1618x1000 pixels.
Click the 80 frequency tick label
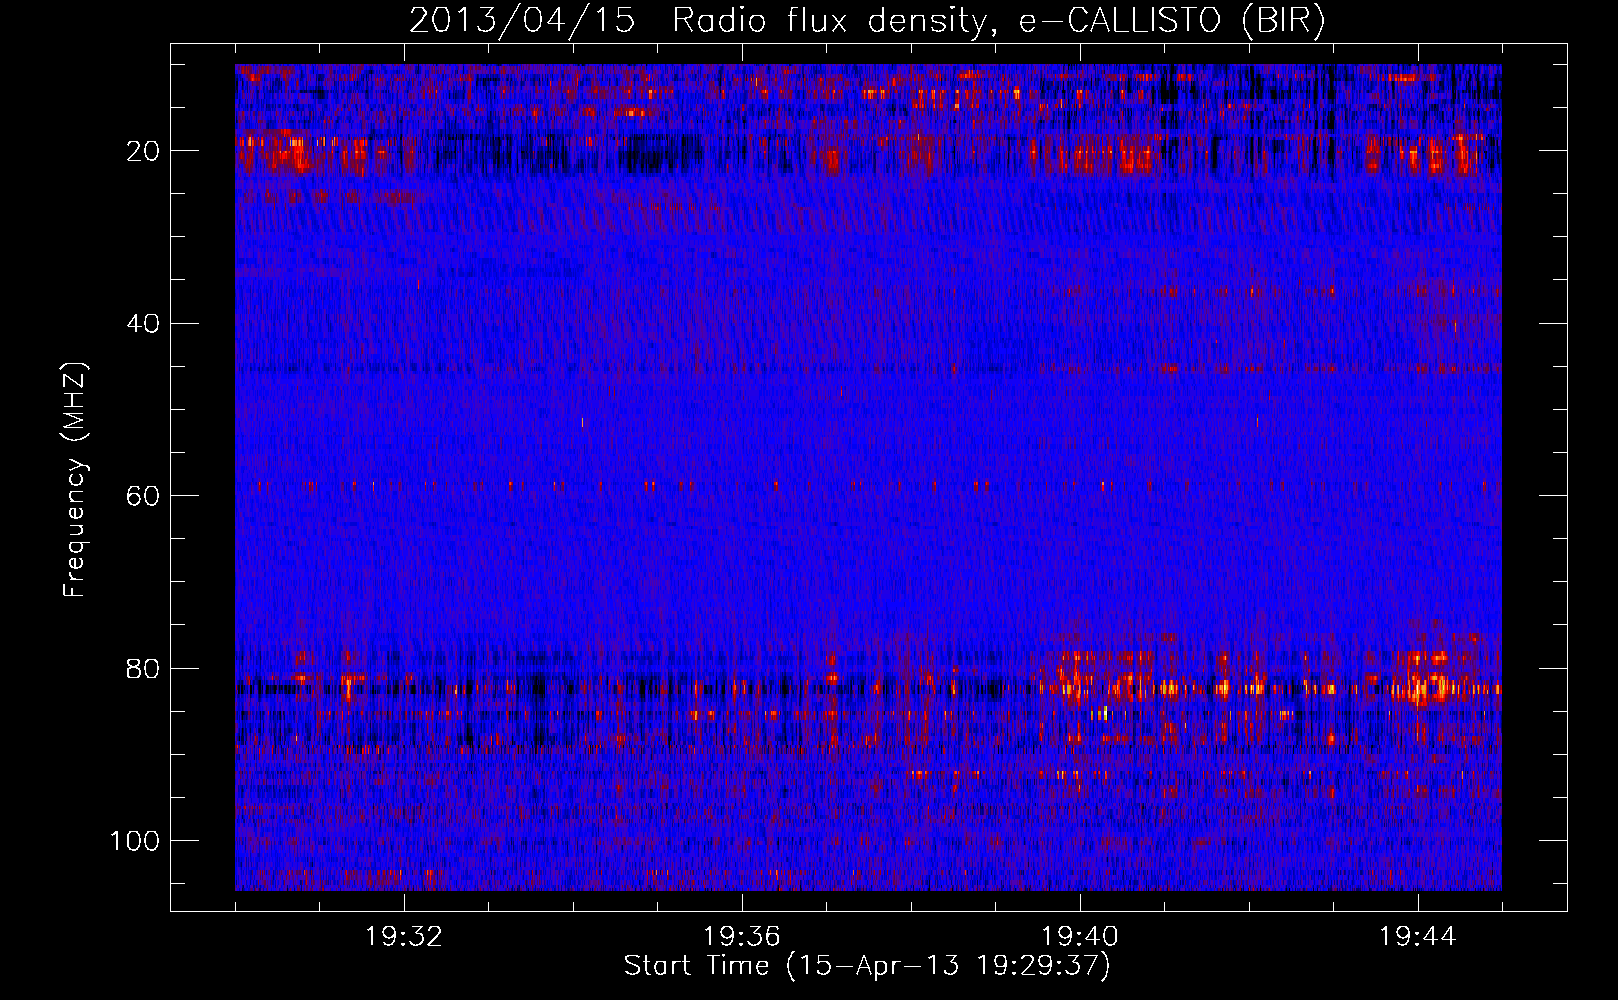click(145, 668)
